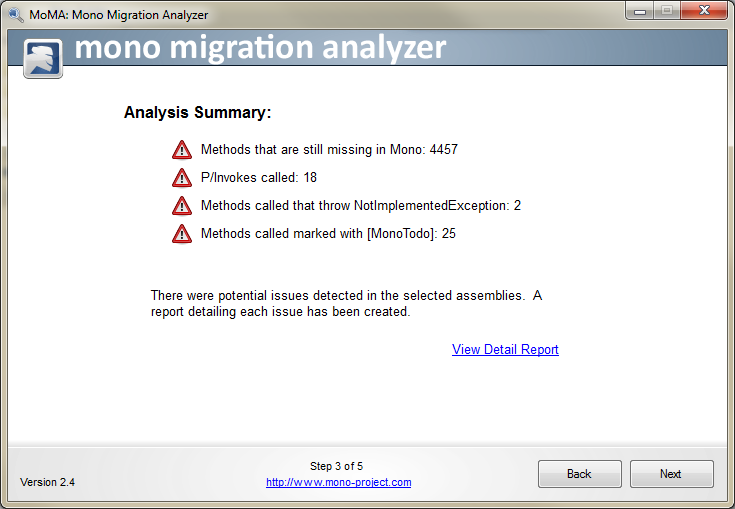Click the MonoTodo methods count text

point(328,234)
